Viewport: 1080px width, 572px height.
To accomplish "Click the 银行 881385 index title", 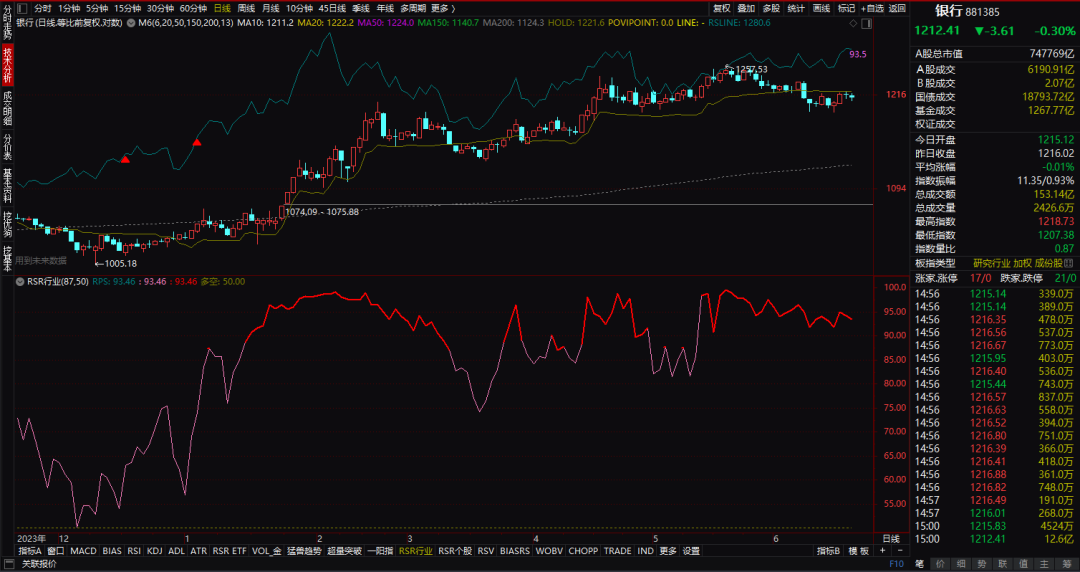I will tap(967, 12).
